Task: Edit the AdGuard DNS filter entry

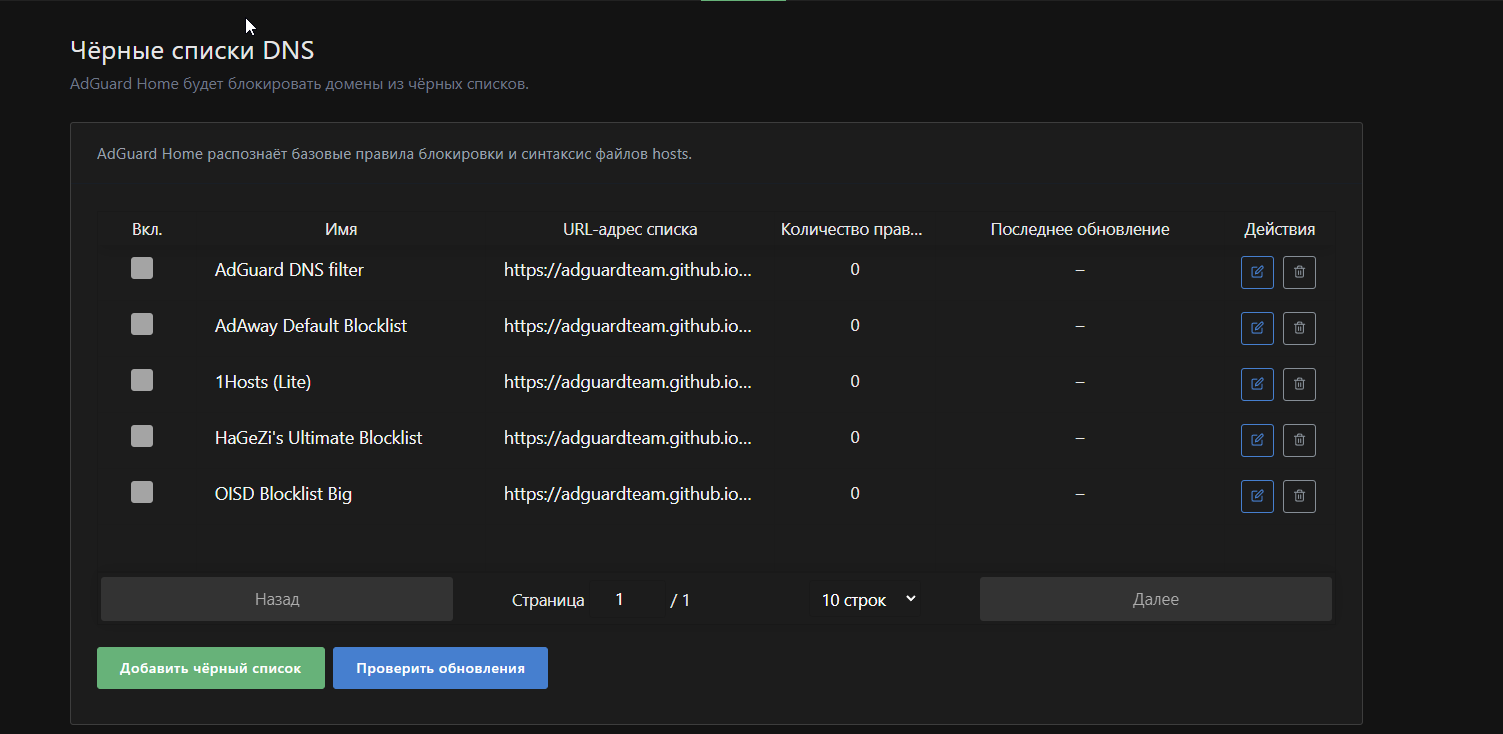Action: (1257, 272)
